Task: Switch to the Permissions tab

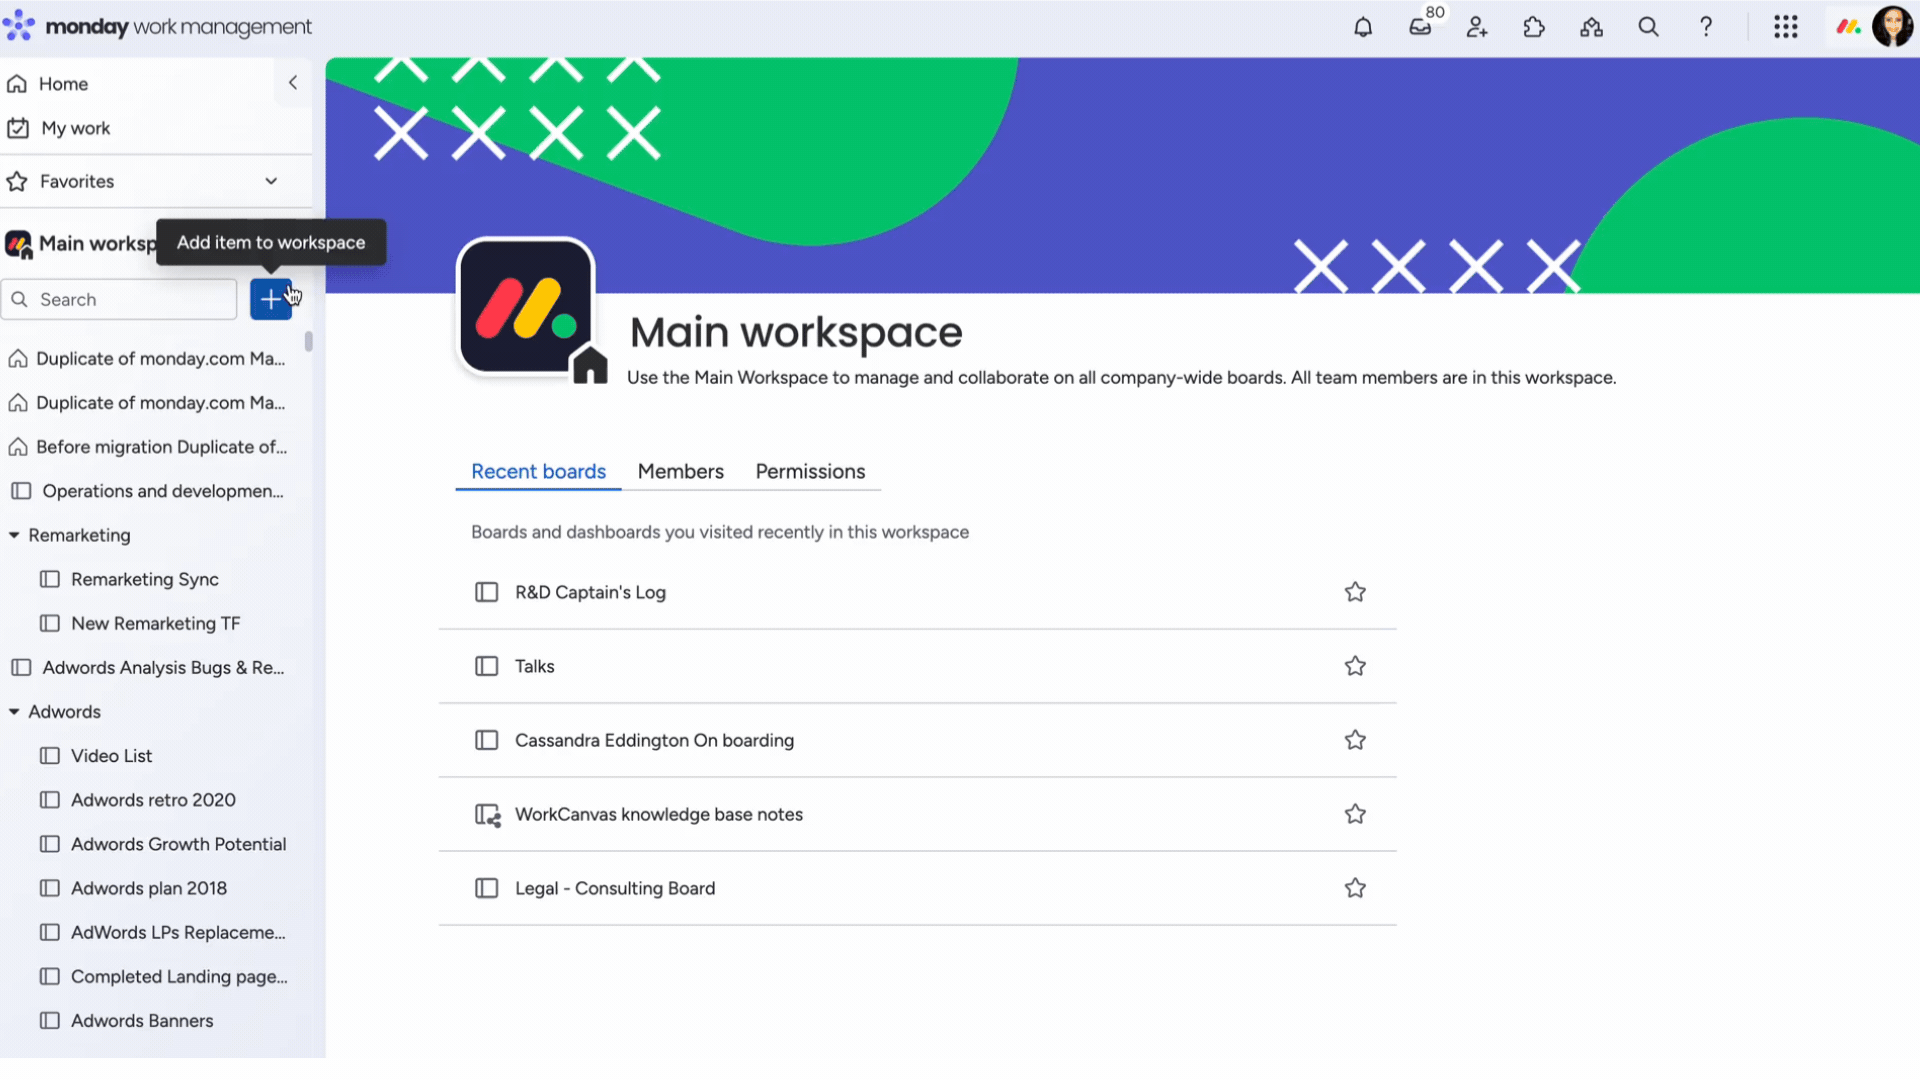Action: (810, 472)
